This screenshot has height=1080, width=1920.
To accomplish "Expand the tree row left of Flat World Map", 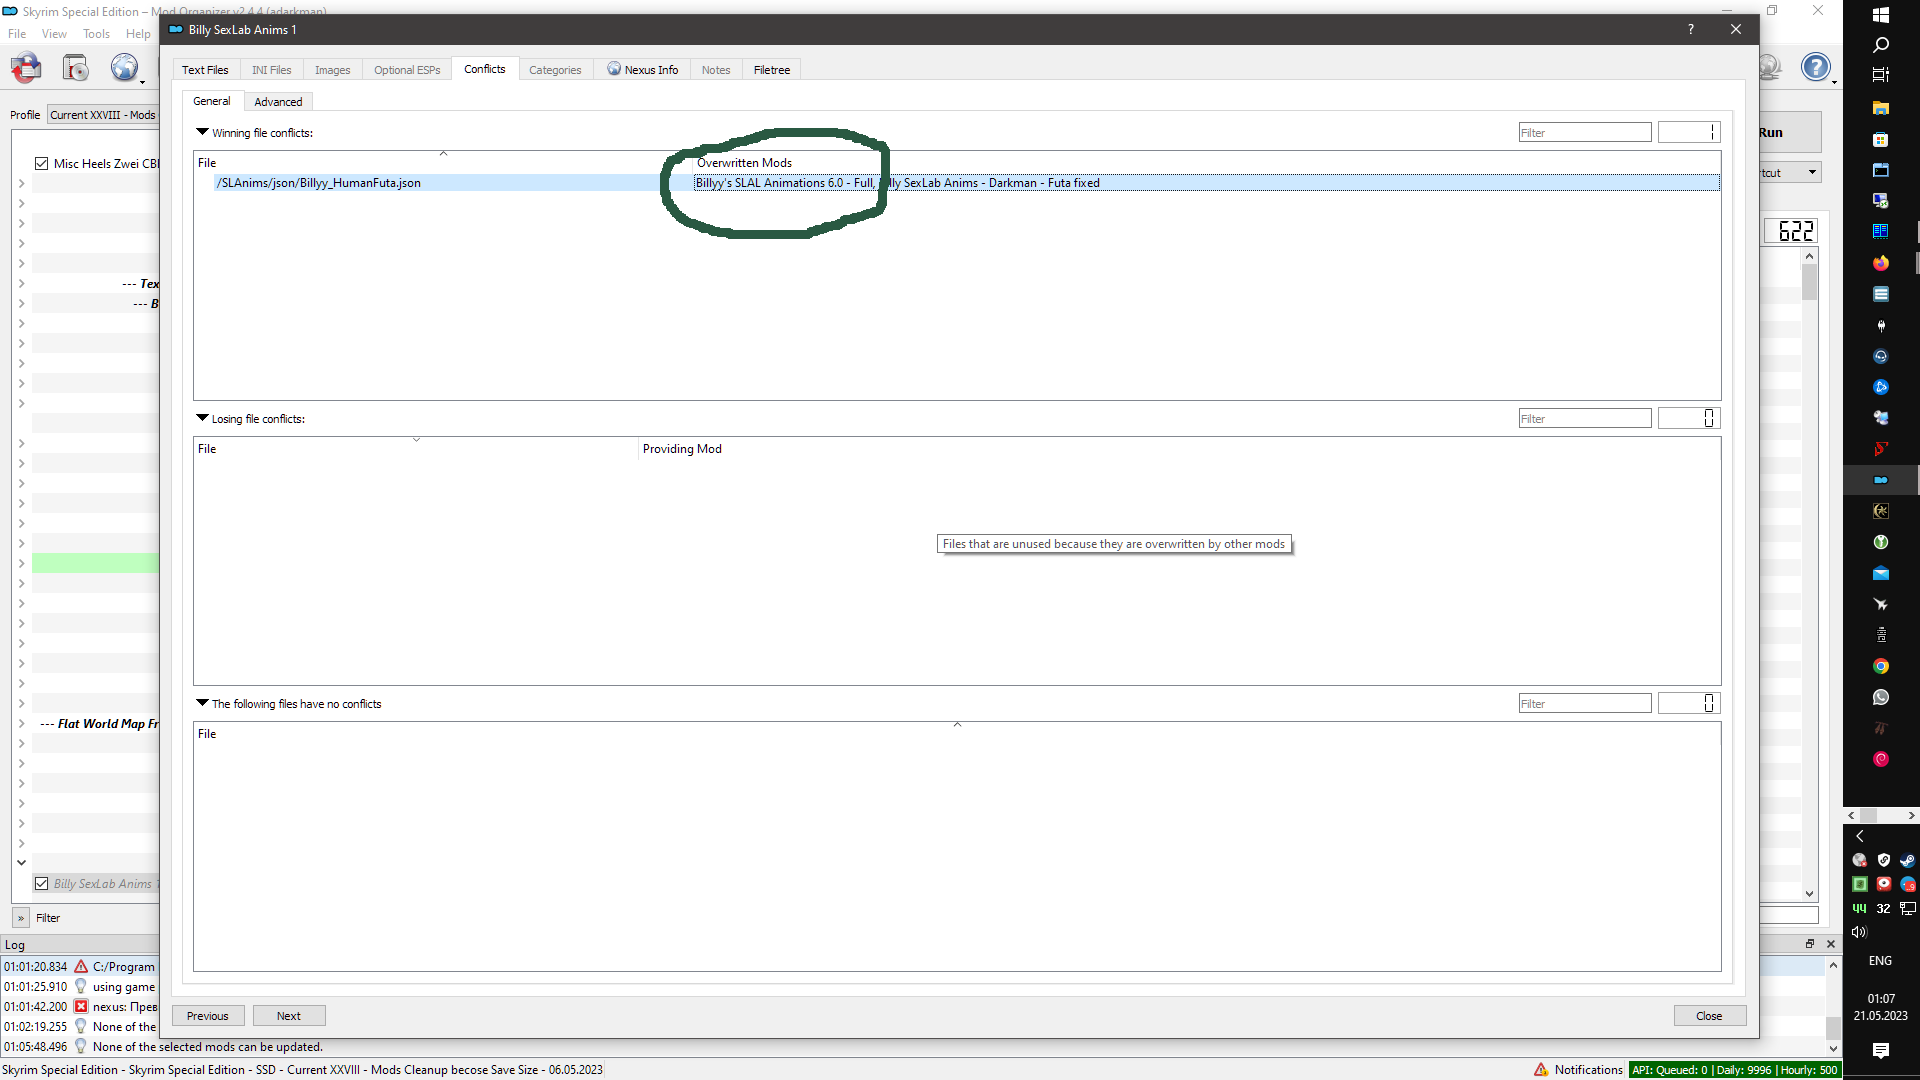I will pos(21,723).
